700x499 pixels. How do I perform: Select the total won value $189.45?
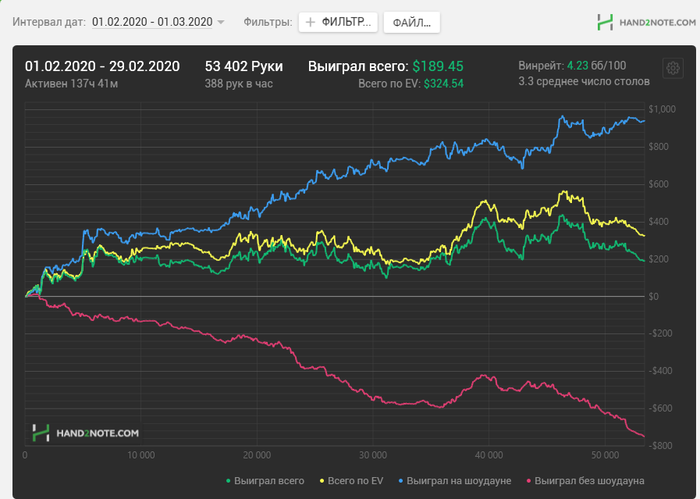438,66
